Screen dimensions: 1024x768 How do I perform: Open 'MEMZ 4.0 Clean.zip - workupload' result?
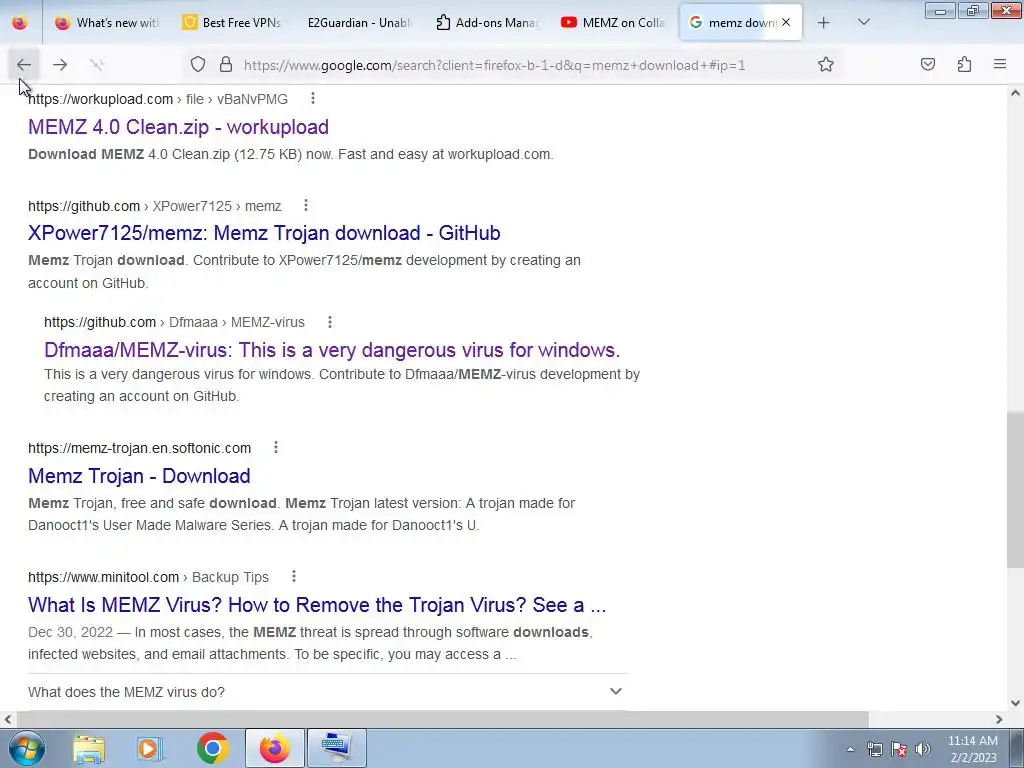click(x=178, y=127)
